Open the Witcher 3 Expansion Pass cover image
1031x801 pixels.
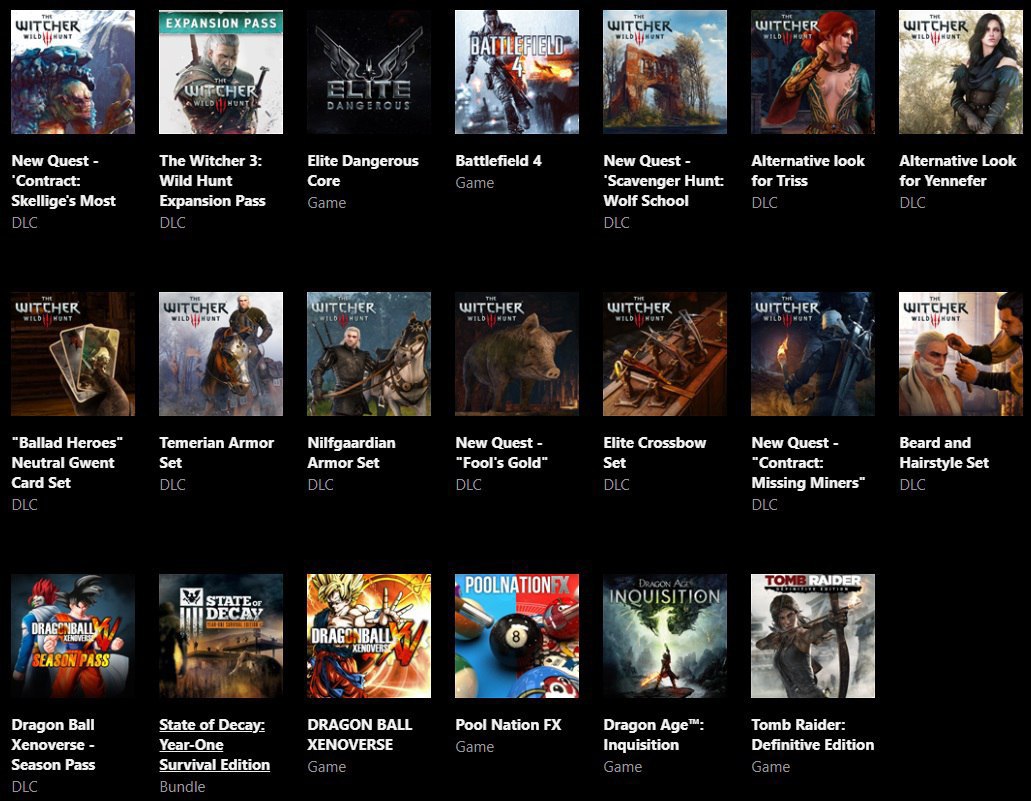(221, 72)
